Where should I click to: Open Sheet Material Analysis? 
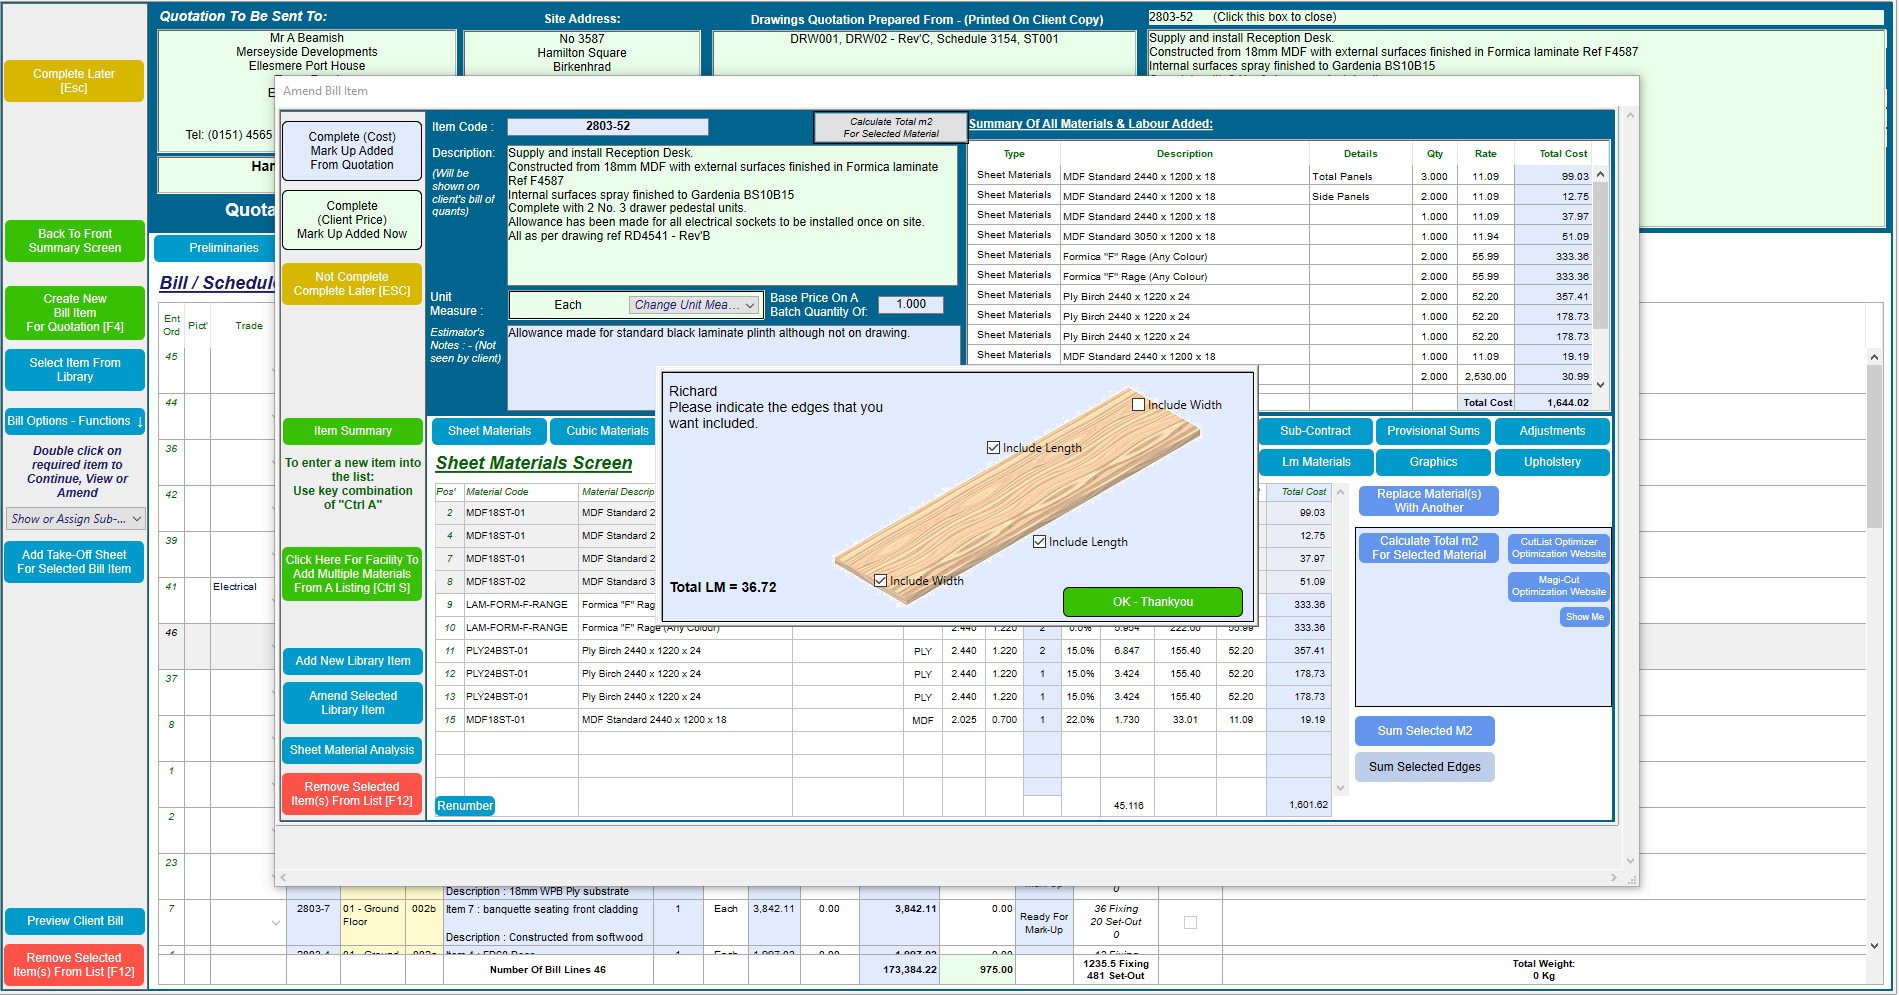point(352,749)
